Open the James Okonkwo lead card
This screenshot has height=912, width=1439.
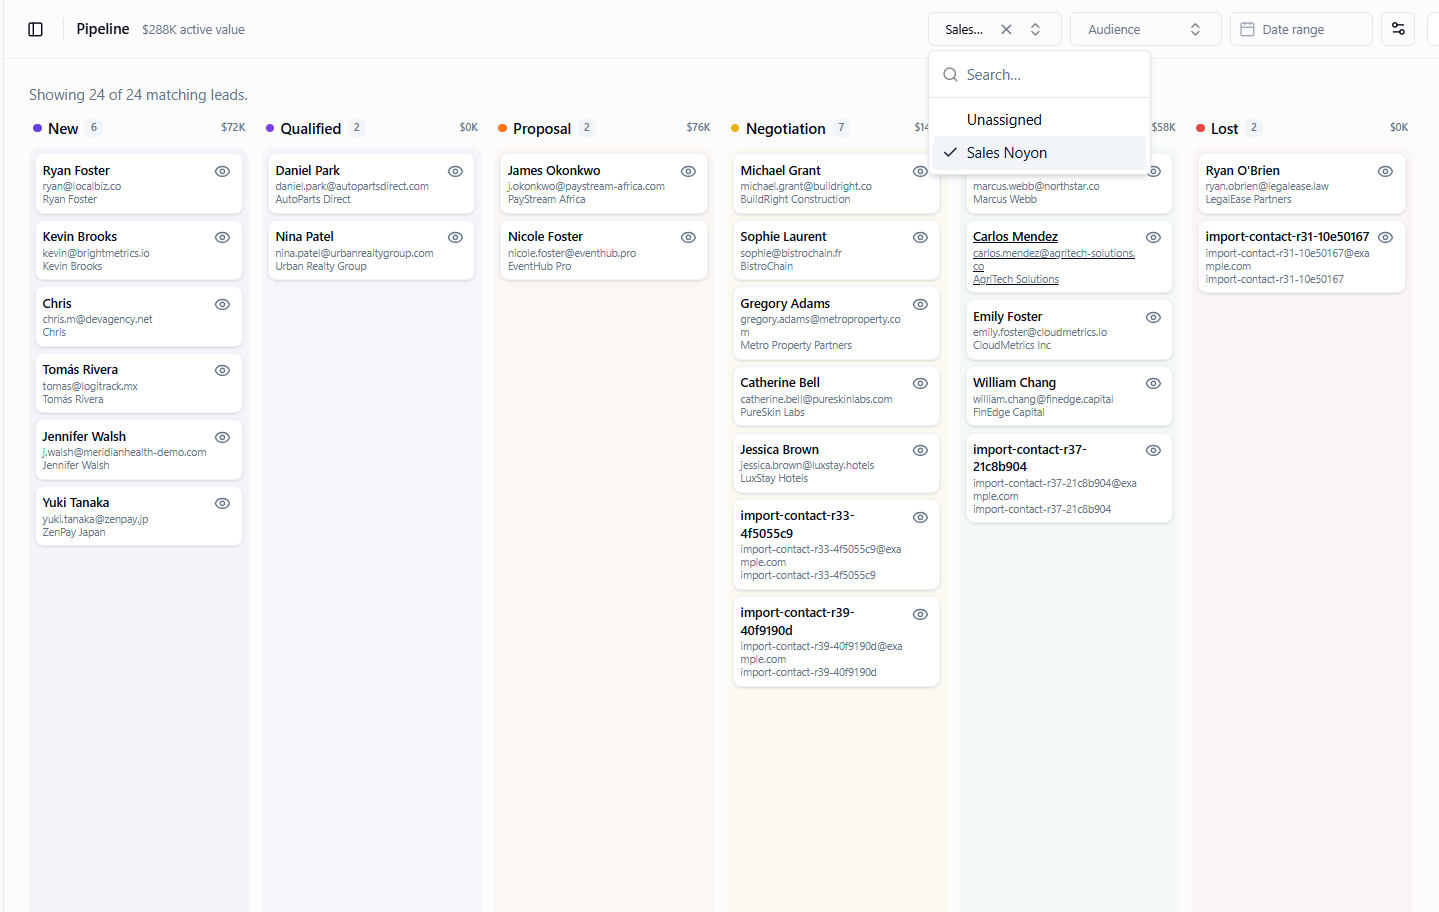coord(603,184)
